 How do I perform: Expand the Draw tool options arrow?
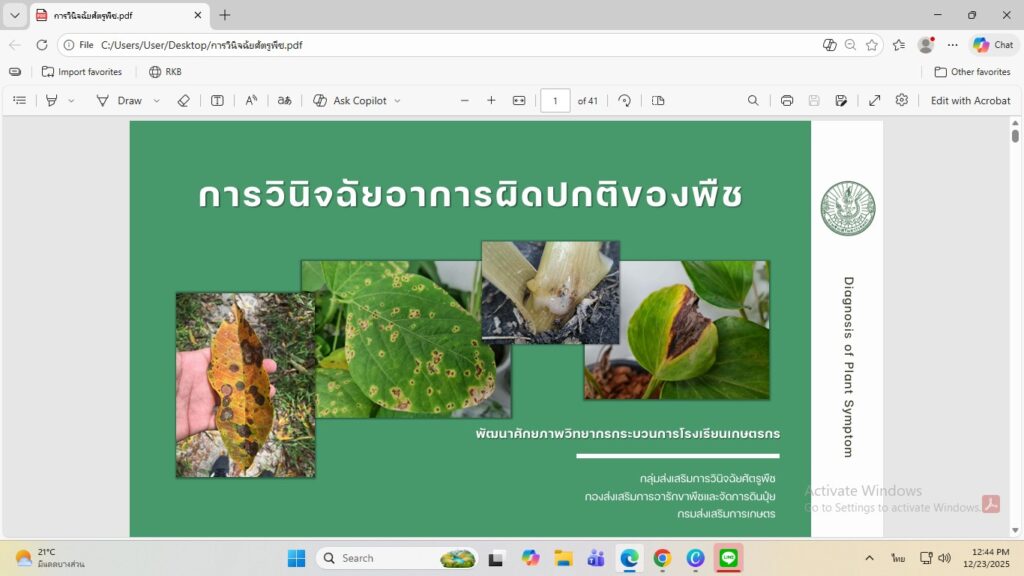[x=157, y=100]
